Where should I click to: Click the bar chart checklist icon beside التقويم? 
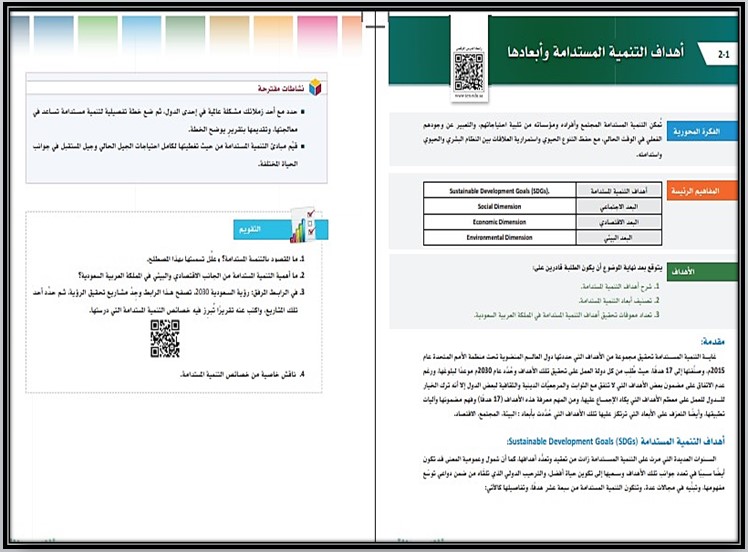(303, 225)
